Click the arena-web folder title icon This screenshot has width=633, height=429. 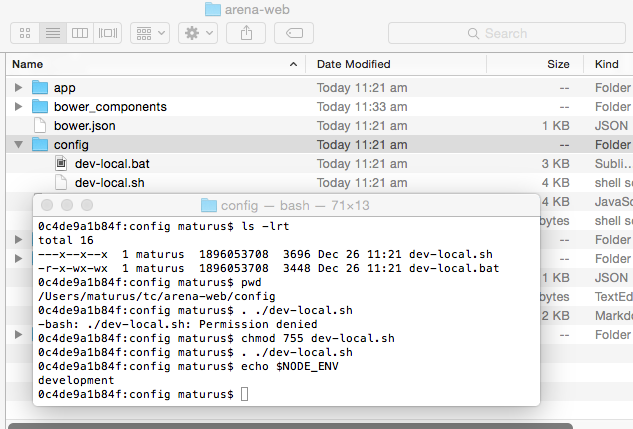(x=212, y=9)
